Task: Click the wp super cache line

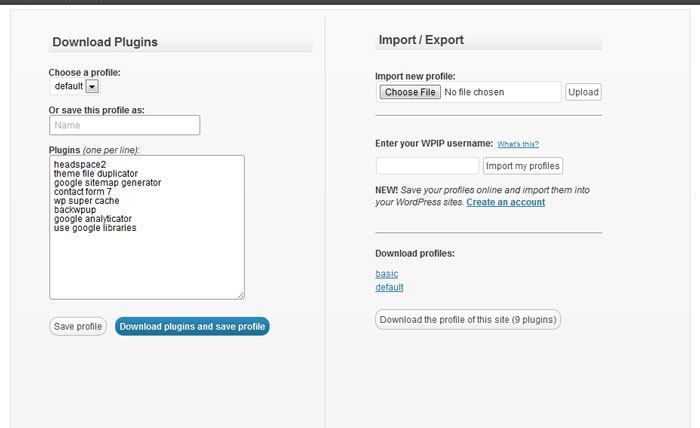Action: pos(87,201)
